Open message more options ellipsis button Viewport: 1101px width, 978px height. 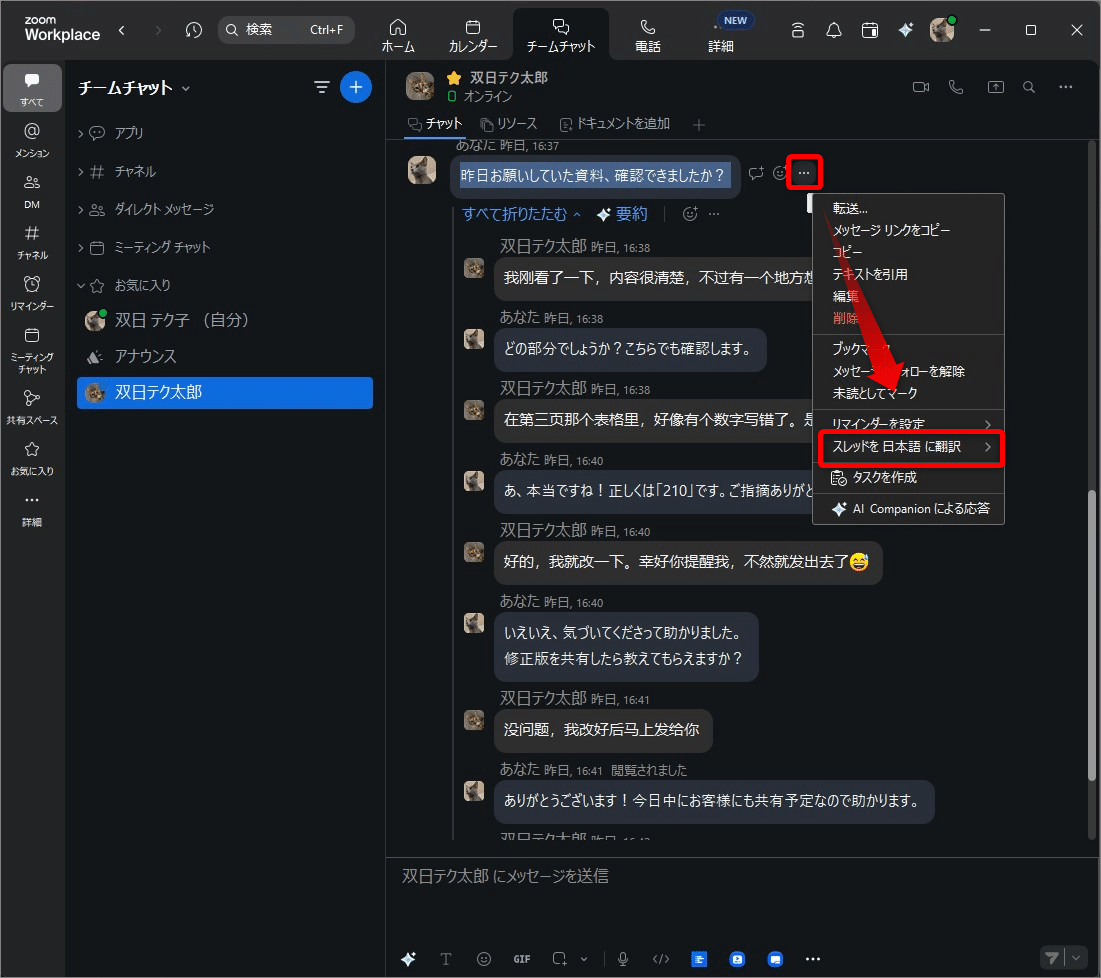click(x=804, y=173)
